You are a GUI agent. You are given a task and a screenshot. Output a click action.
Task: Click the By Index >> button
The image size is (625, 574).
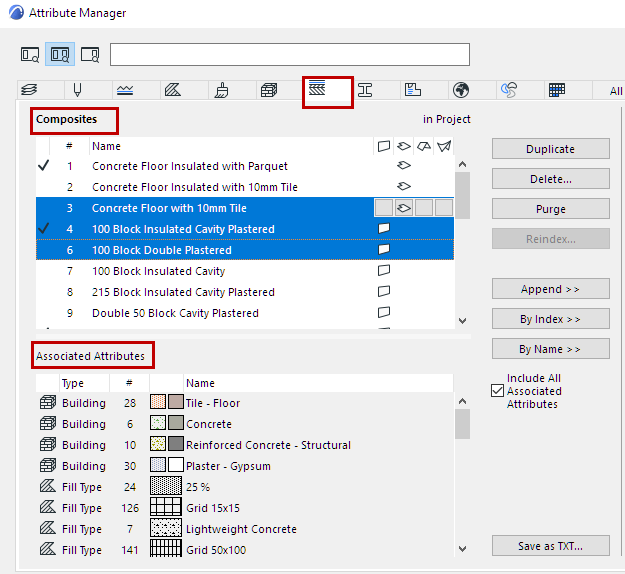coord(550,319)
